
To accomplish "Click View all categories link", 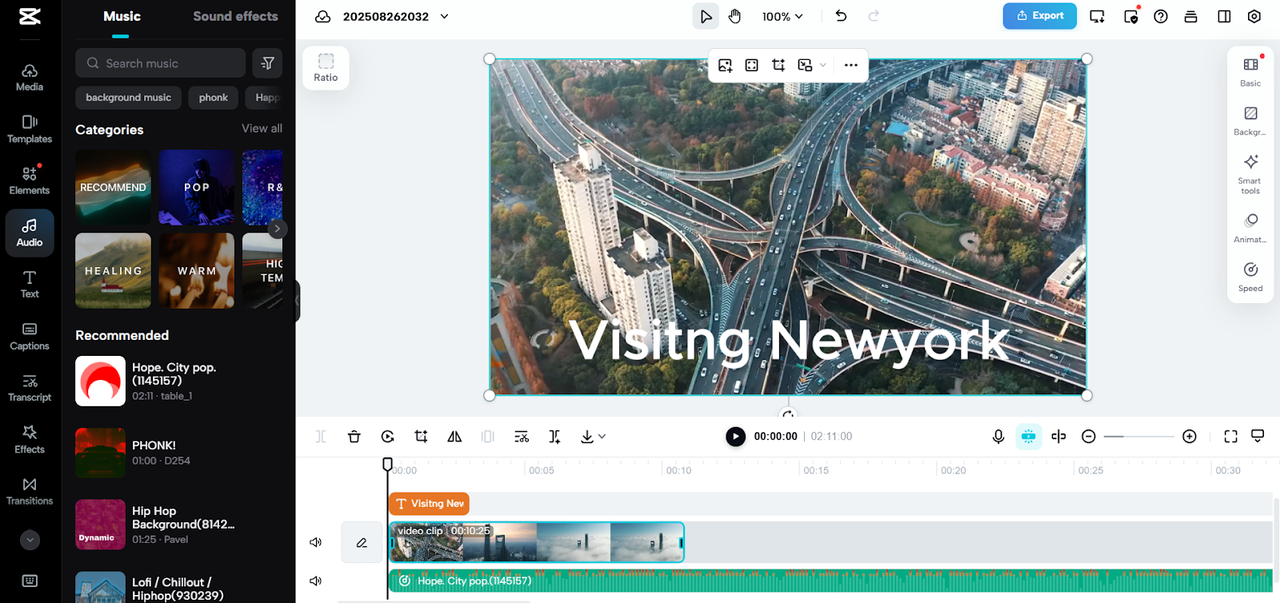I will [262, 128].
